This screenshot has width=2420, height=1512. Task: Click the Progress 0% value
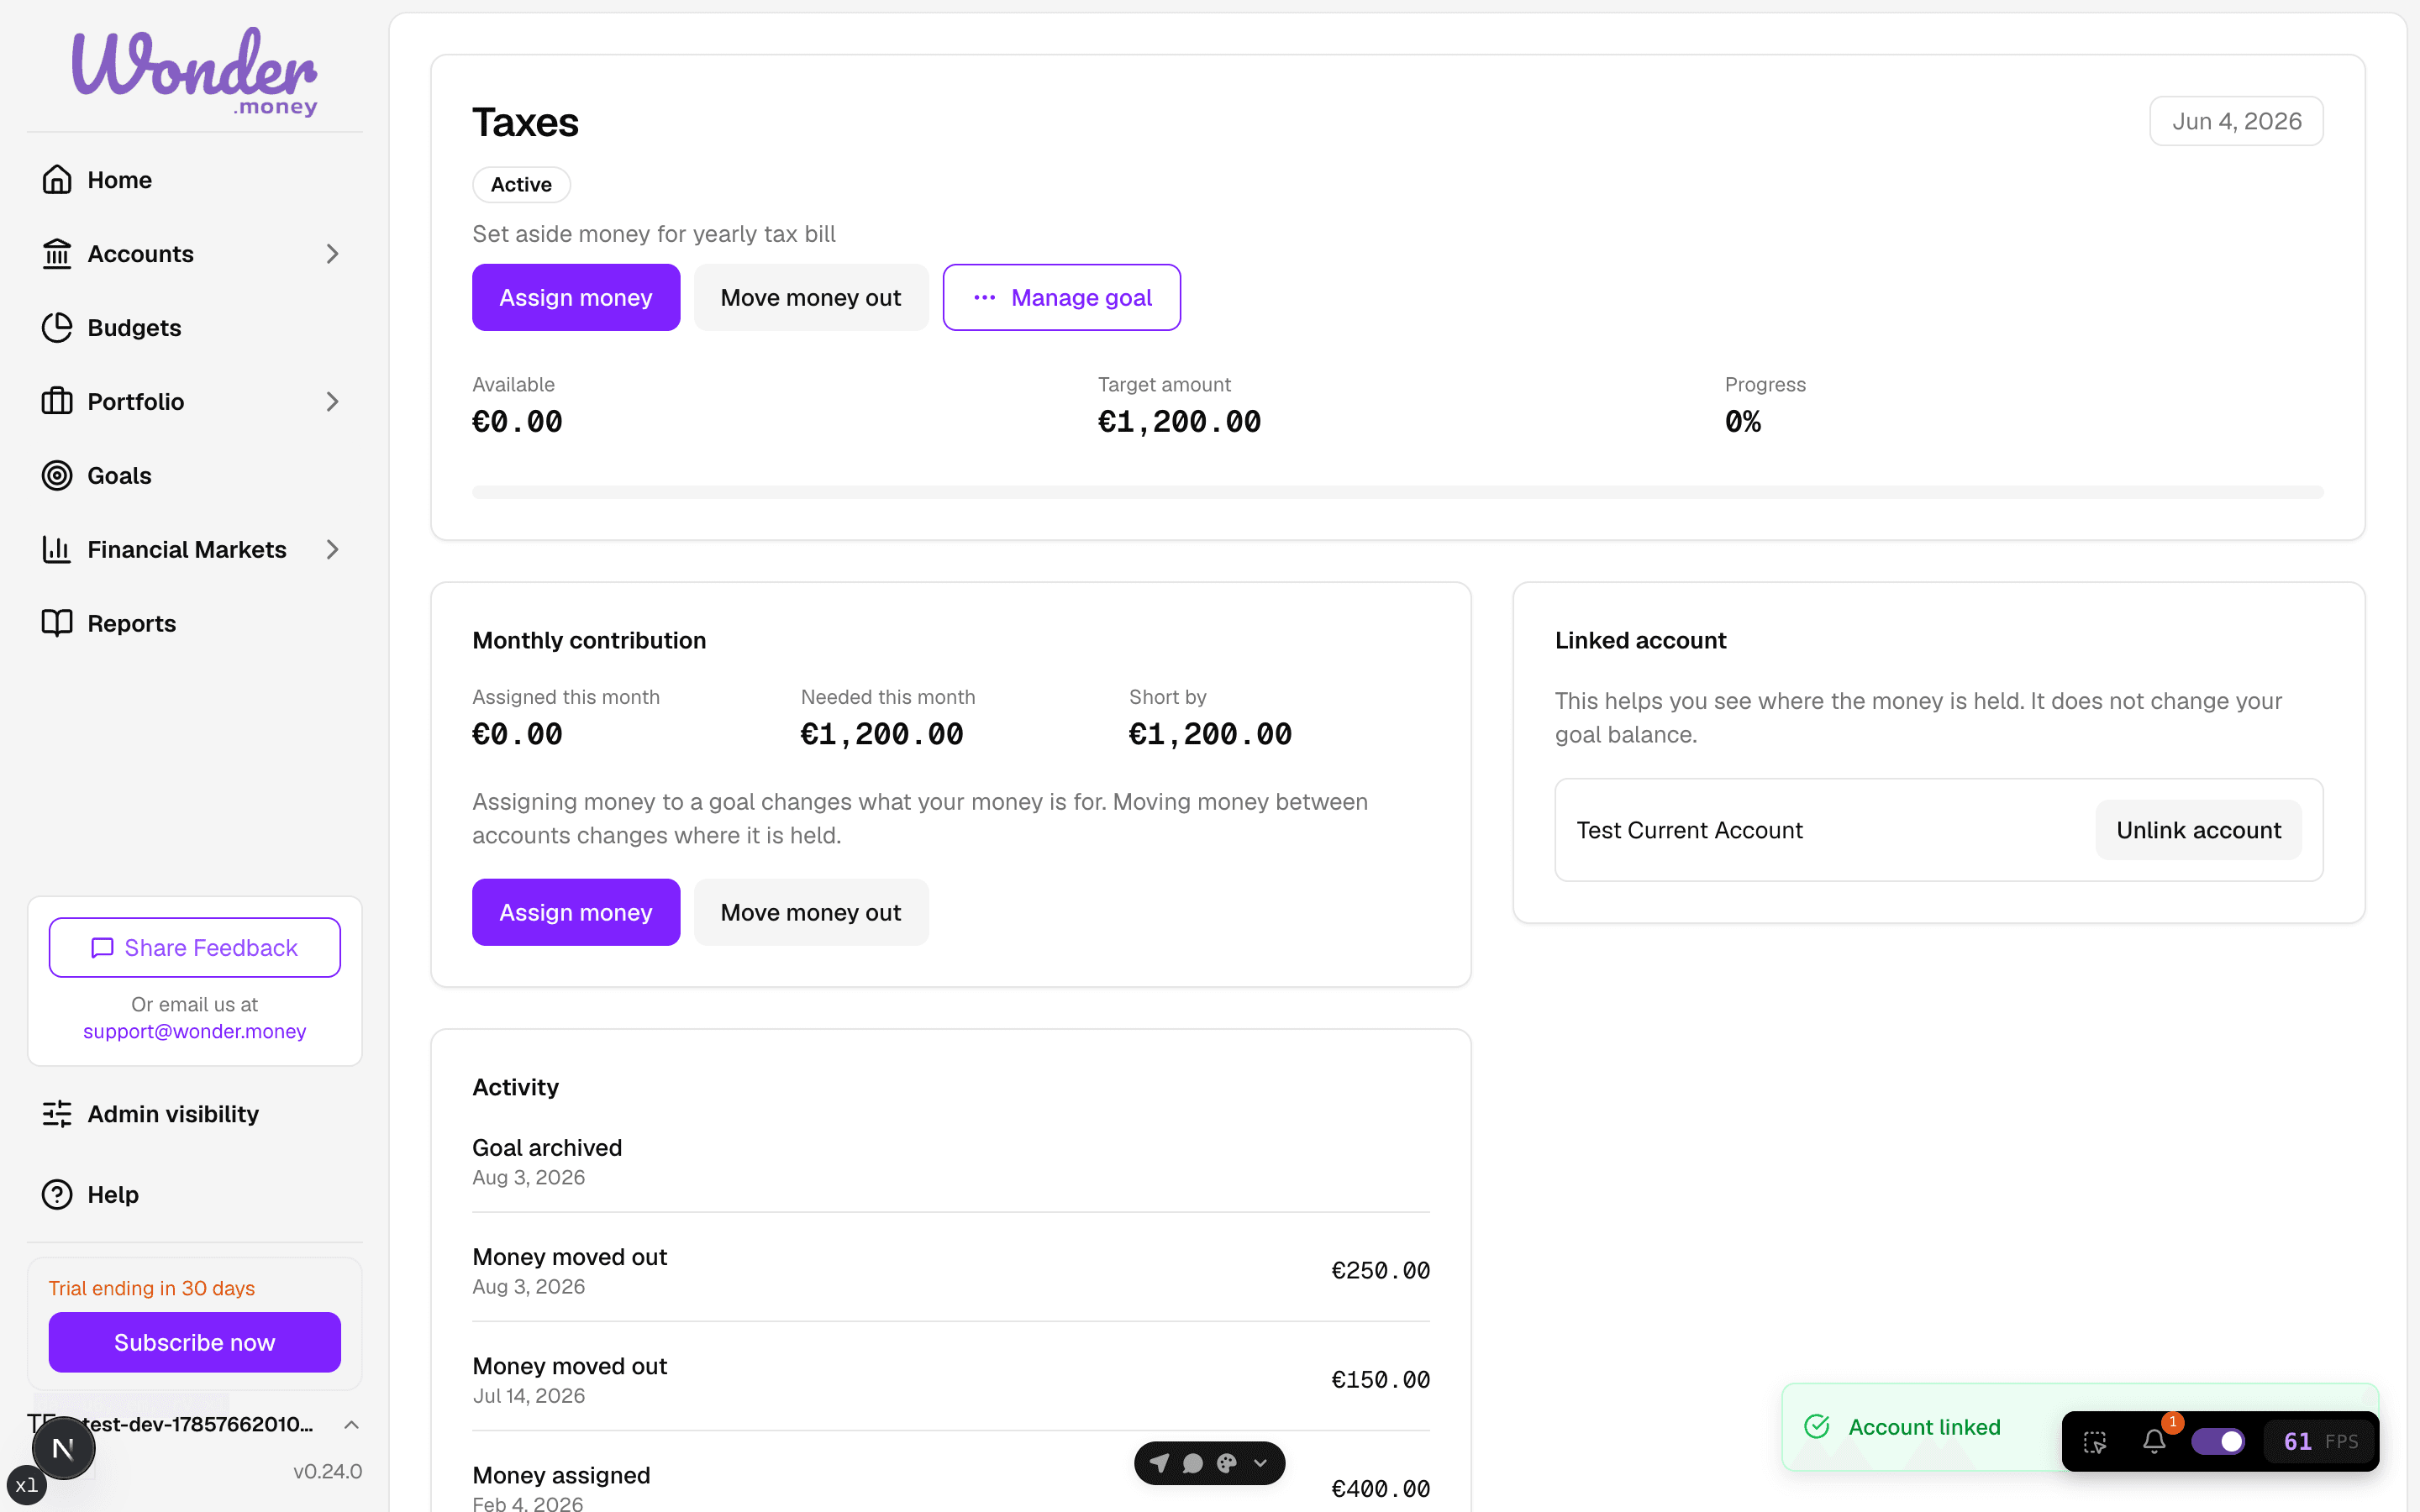click(1743, 422)
